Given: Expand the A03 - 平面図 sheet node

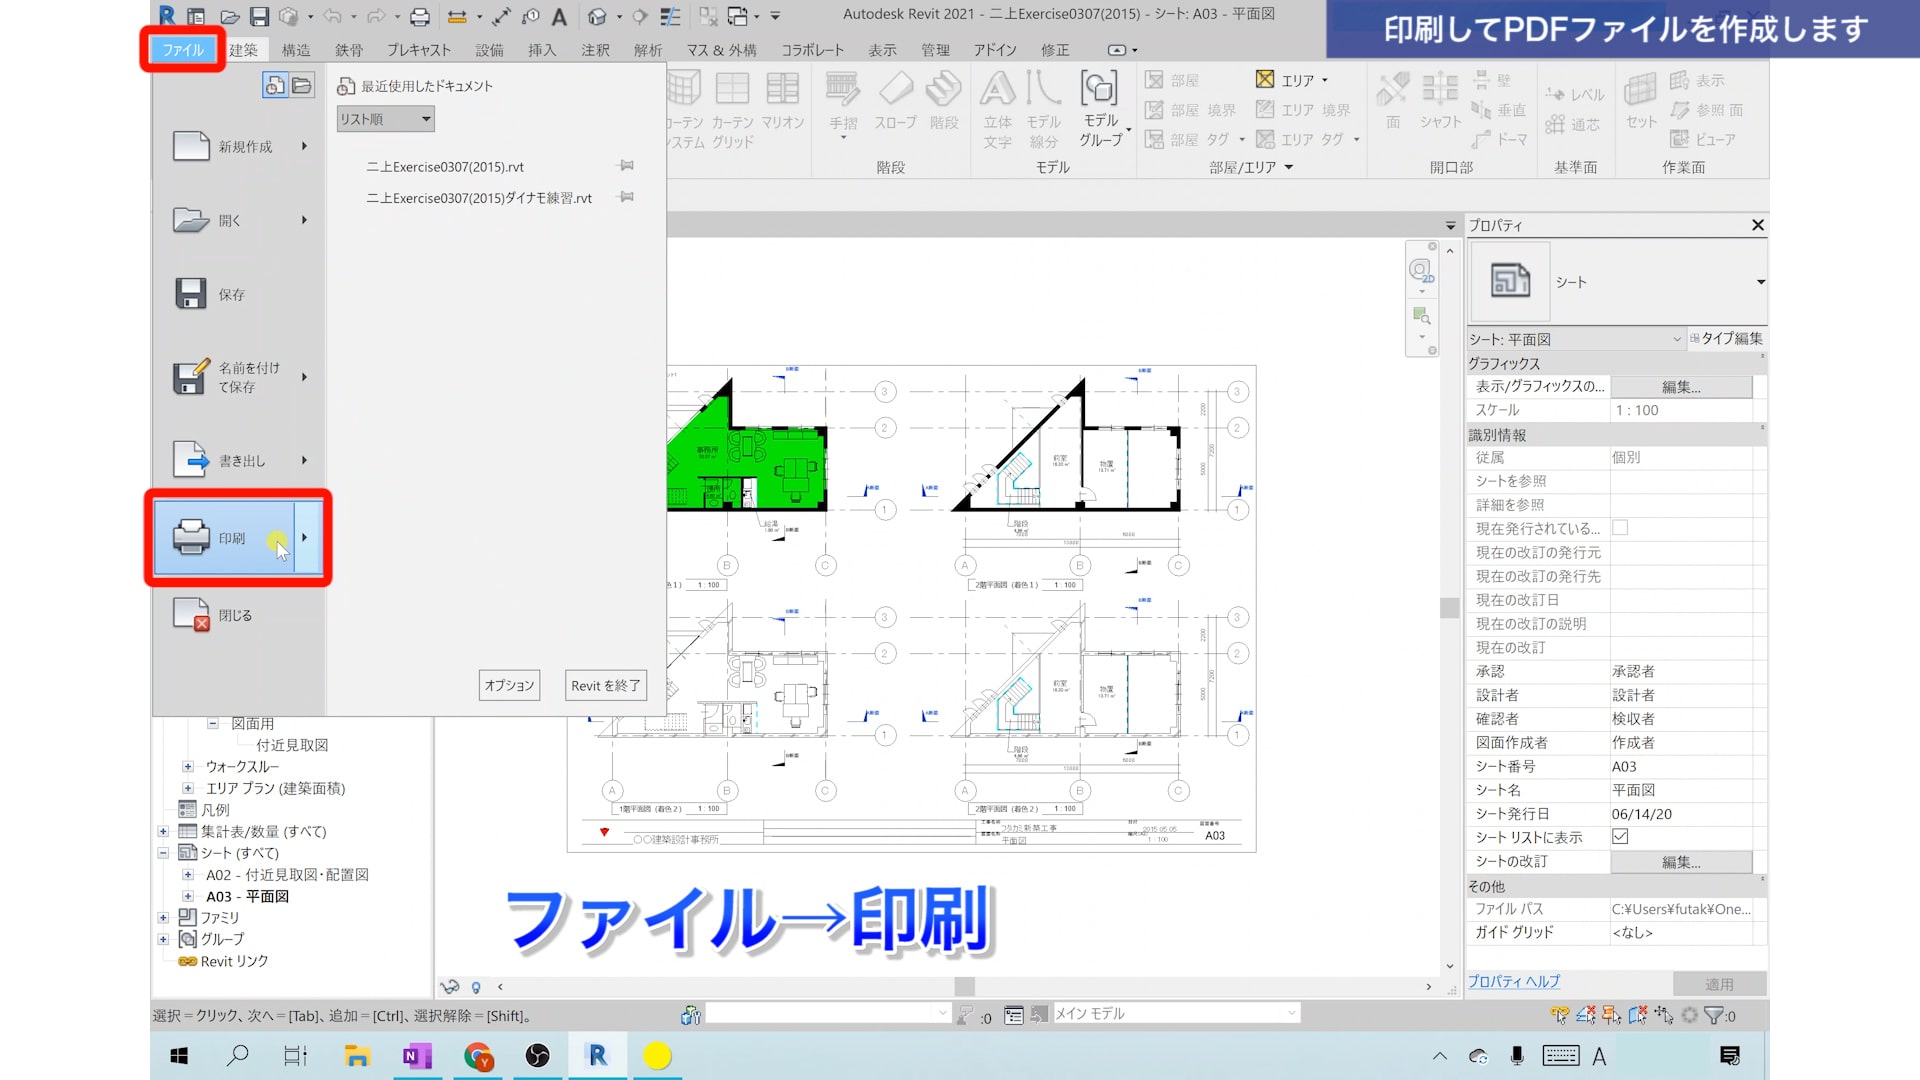Looking at the screenshot, I should pyautogui.click(x=187, y=896).
